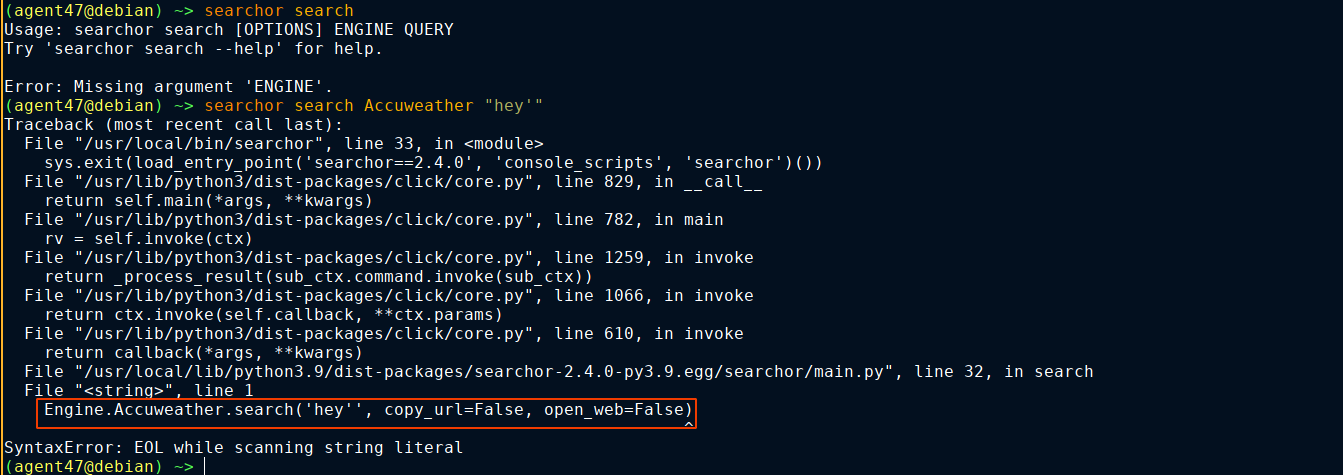Click the Usage: searchor search line
This screenshot has height=475, width=1343.
pos(228,30)
